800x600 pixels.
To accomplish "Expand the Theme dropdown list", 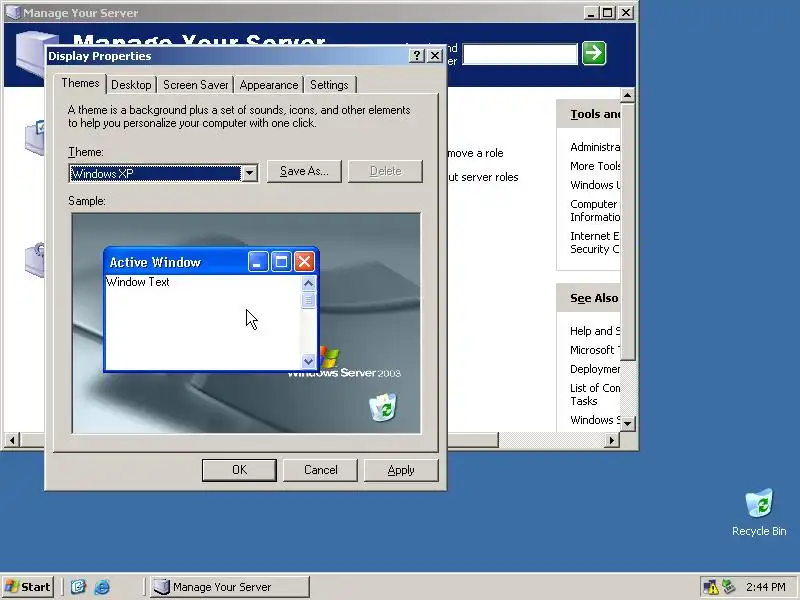I will tap(249, 173).
